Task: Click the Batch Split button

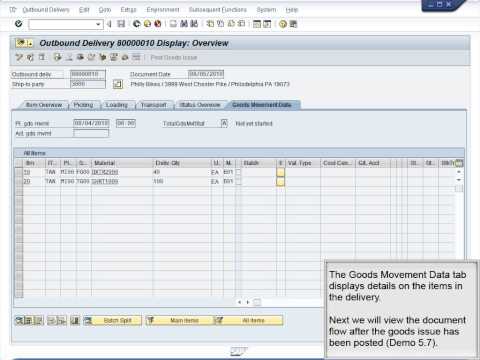Action: click(113, 320)
